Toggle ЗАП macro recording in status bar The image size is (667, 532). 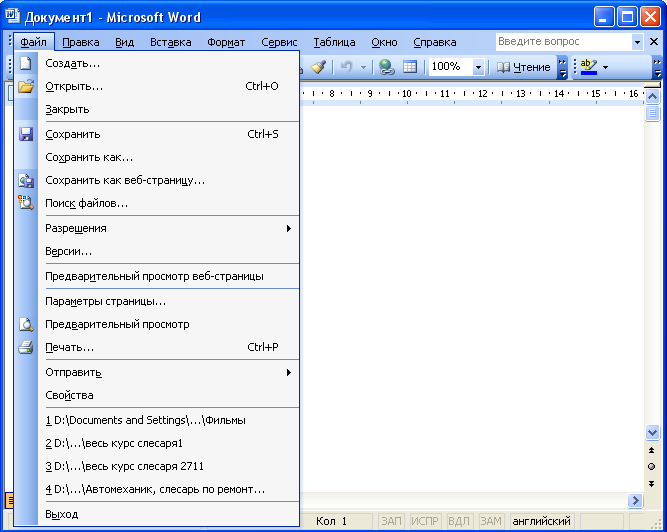(391, 521)
